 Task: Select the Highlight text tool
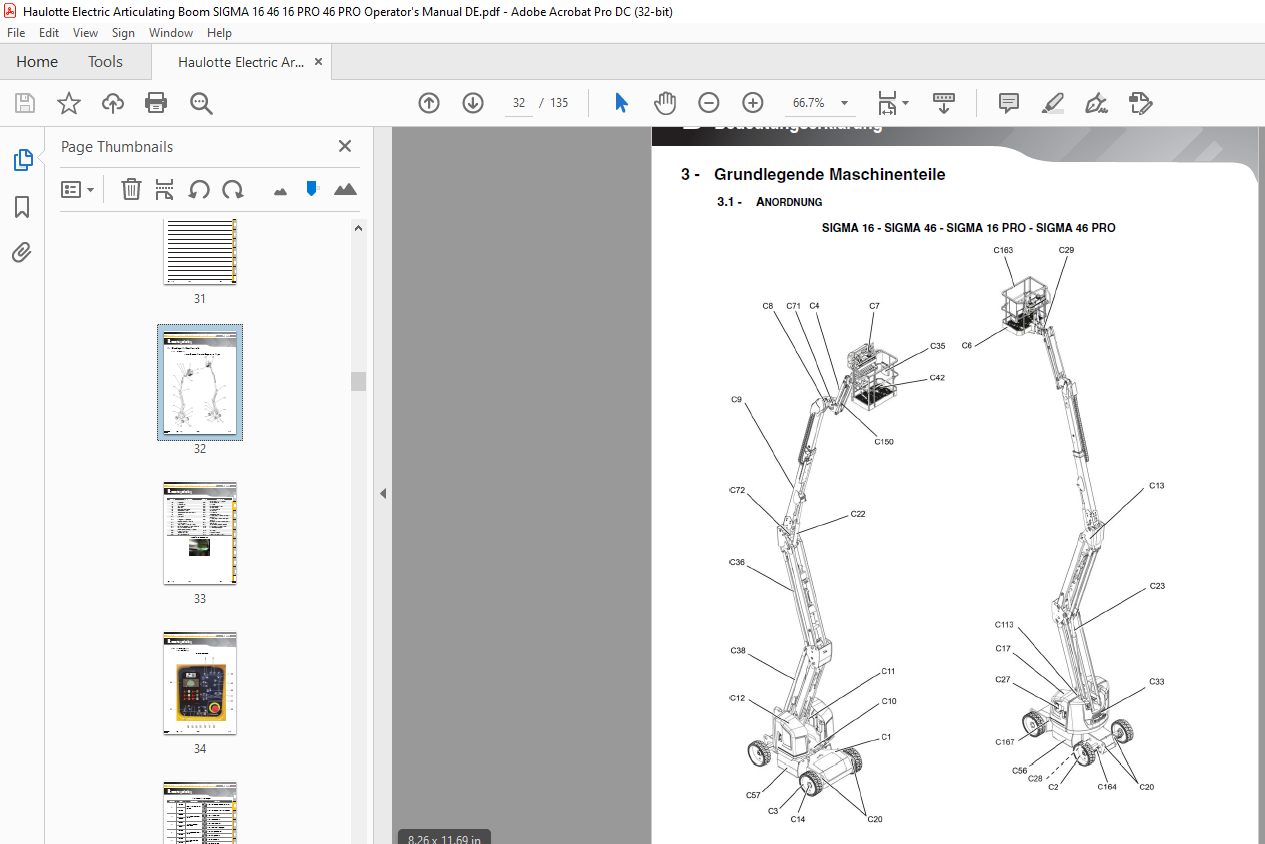pos(1053,103)
